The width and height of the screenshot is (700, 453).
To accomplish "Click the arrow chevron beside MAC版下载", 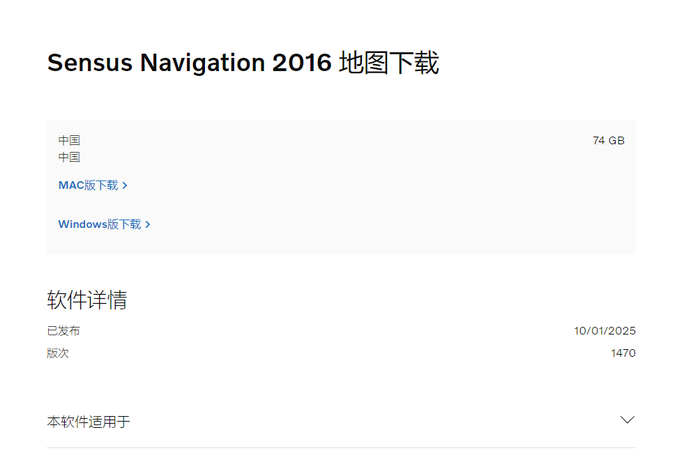I will click(x=125, y=186).
